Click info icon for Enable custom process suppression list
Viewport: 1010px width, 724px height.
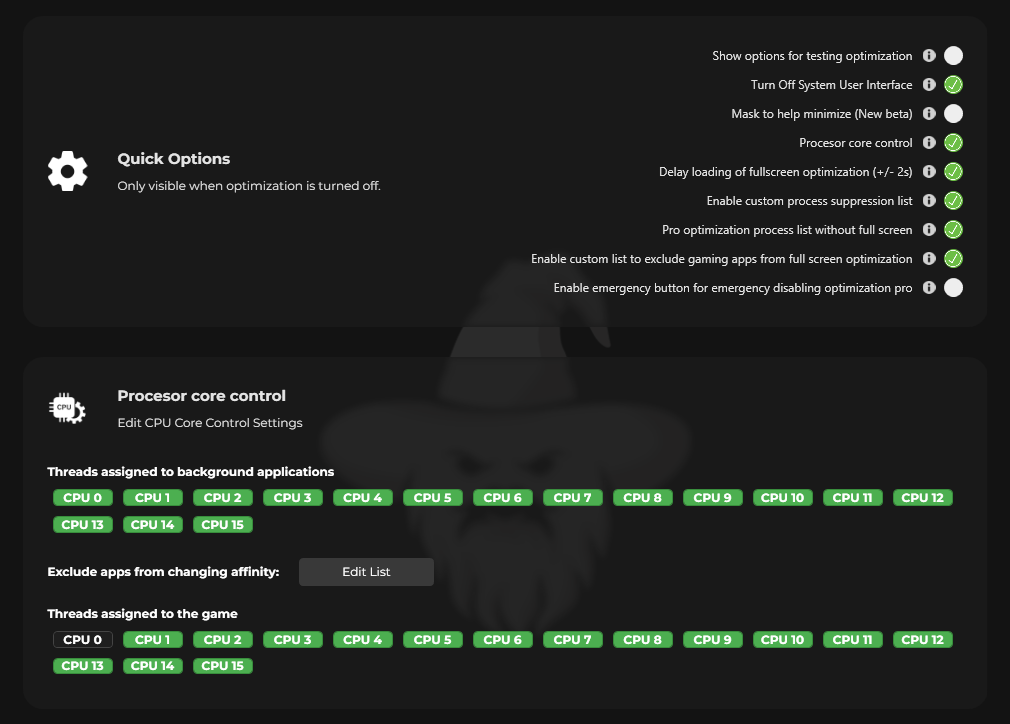[x=929, y=201]
